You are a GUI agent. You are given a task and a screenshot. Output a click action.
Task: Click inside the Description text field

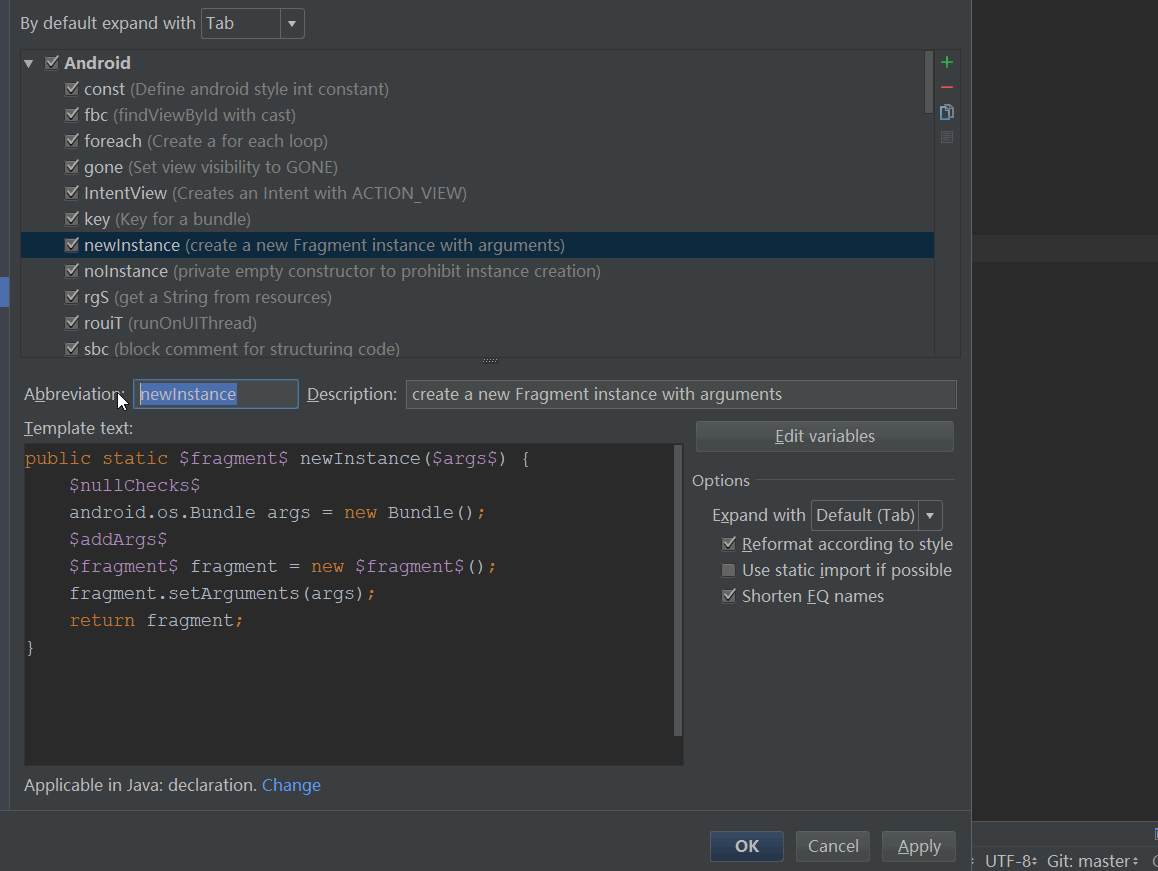(x=680, y=394)
